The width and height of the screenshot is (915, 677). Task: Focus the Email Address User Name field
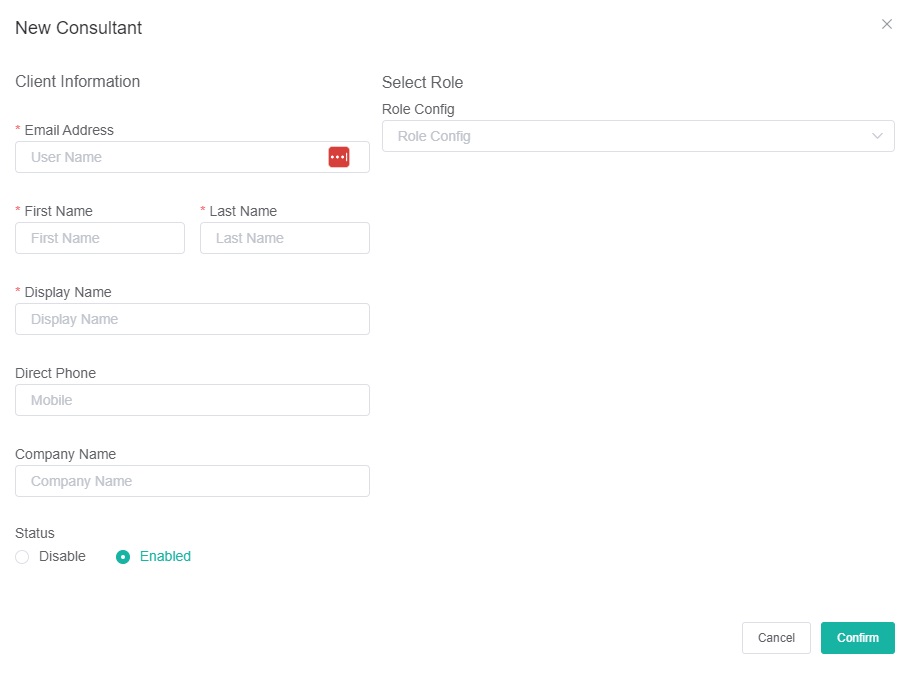pos(170,157)
